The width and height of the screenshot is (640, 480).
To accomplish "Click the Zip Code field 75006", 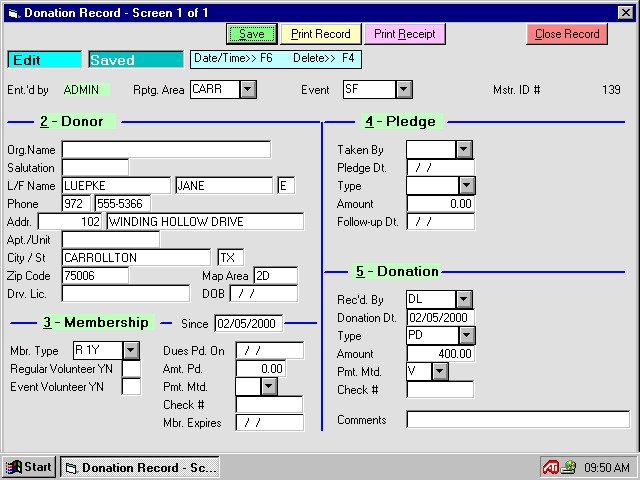I will 95,276.
